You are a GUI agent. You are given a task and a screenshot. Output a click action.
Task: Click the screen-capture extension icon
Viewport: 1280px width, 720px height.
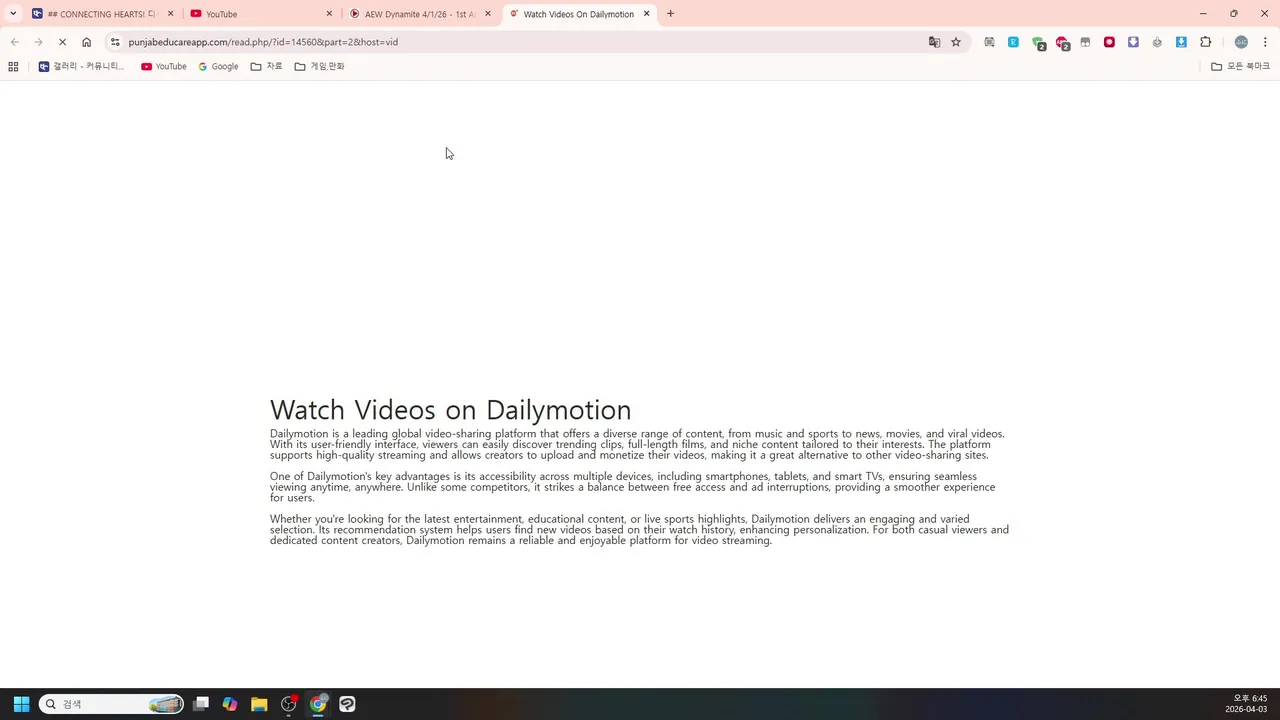coord(989,42)
